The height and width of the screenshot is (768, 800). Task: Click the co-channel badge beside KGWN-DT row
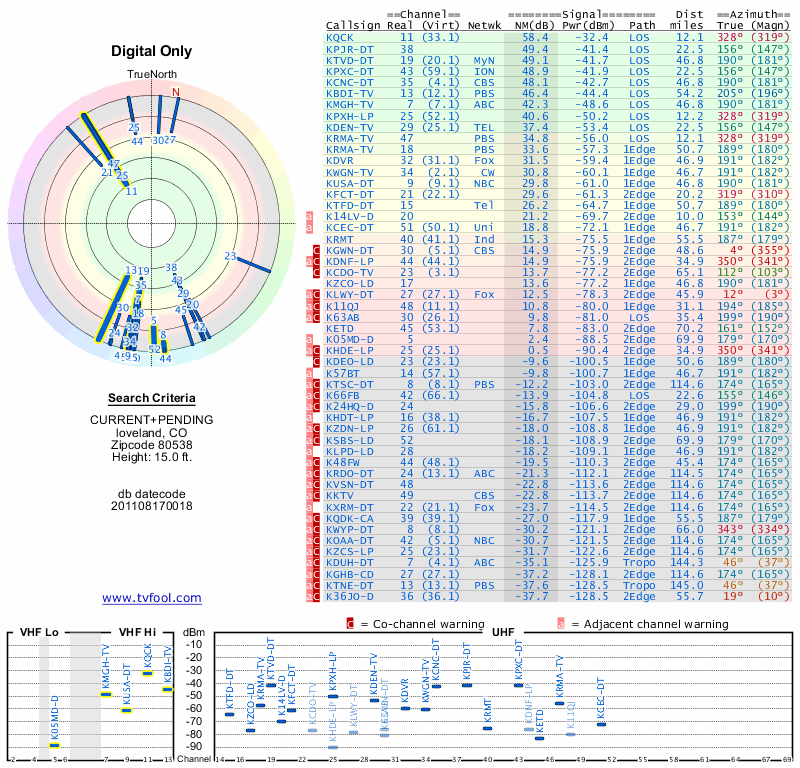(316, 250)
